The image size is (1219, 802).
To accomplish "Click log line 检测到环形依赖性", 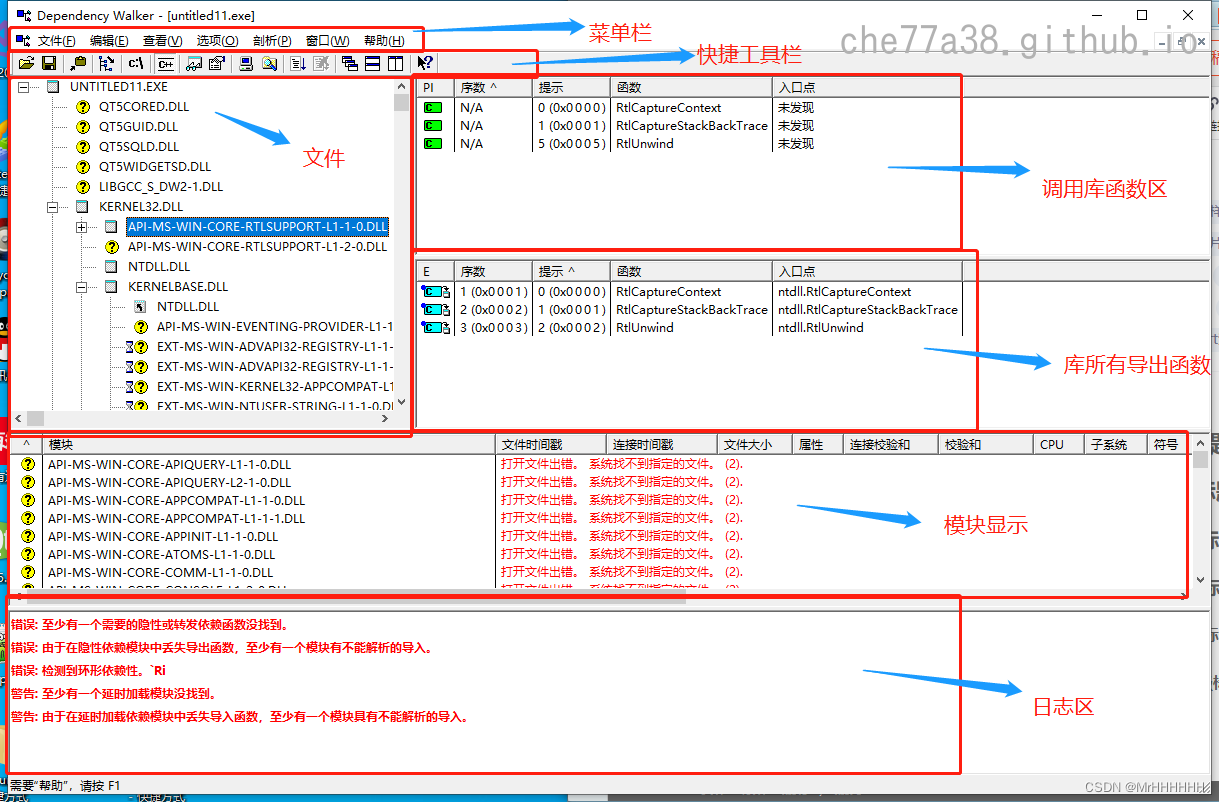I will point(89,670).
